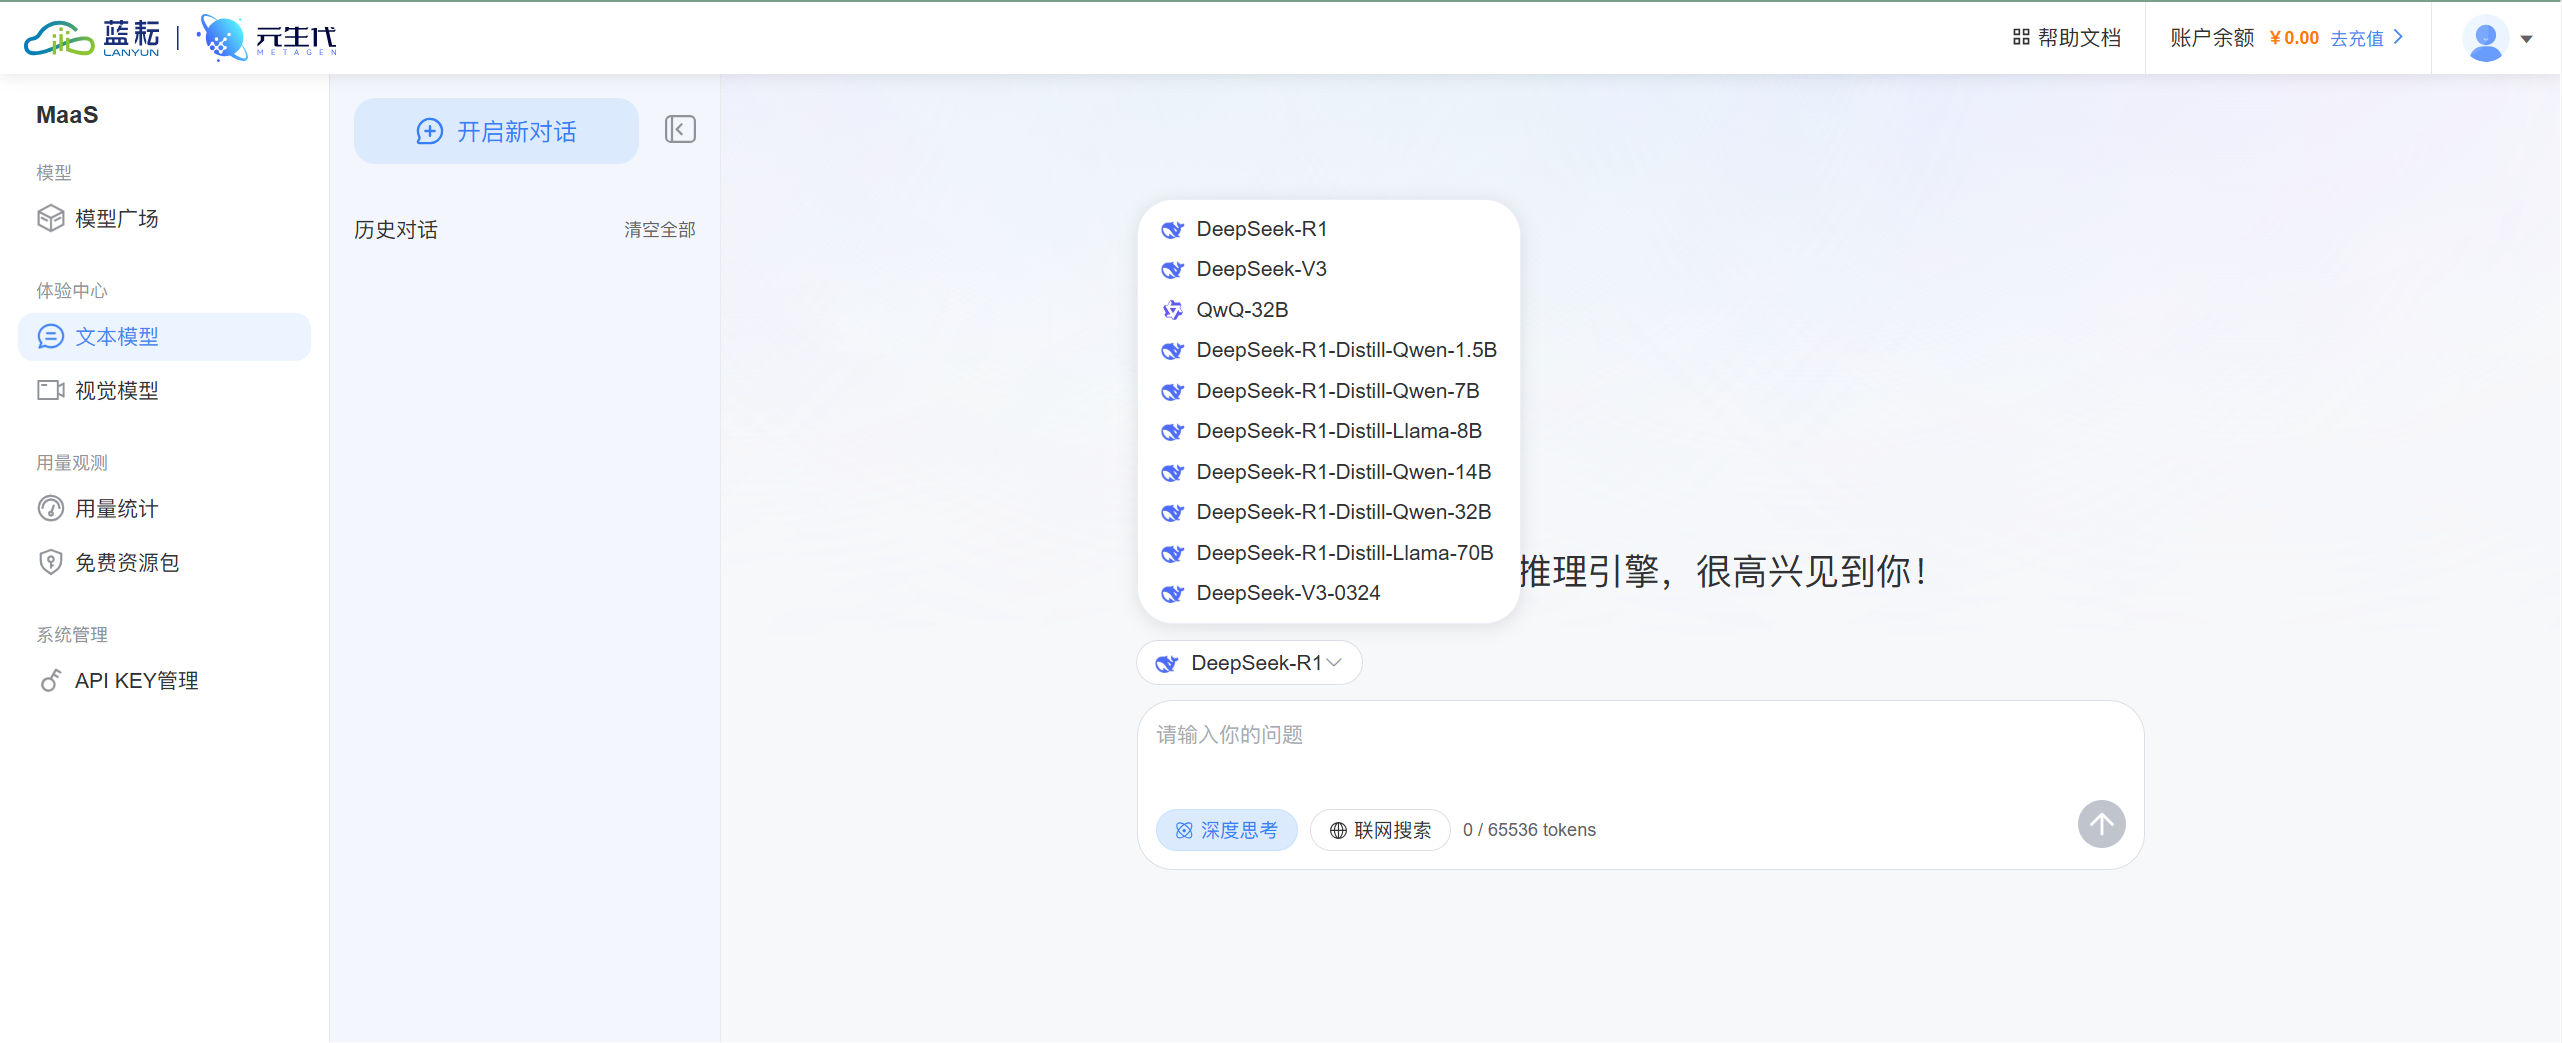Open API KEY管理 page
Image resolution: width=2562 pixels, height=1043 pixels.
[164, 680]
